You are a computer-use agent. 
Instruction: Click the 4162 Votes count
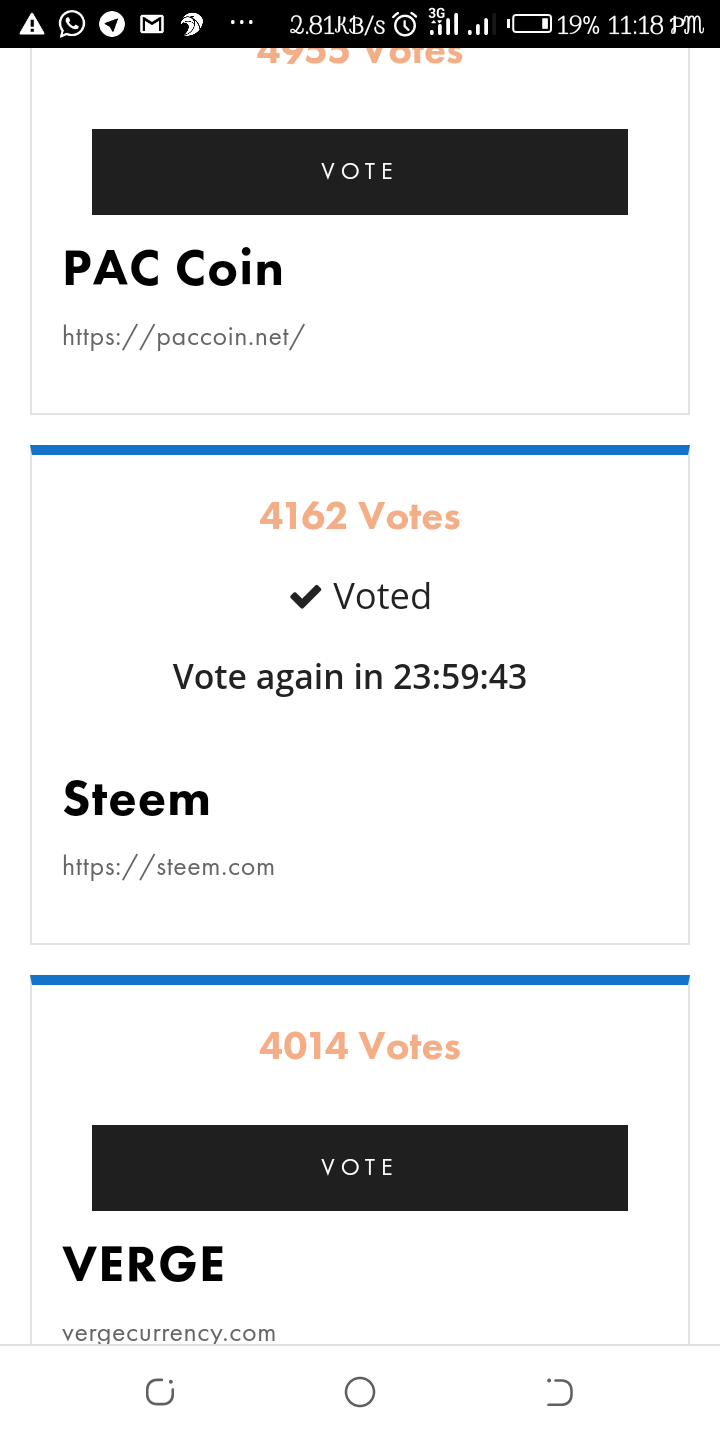[360, 517]
